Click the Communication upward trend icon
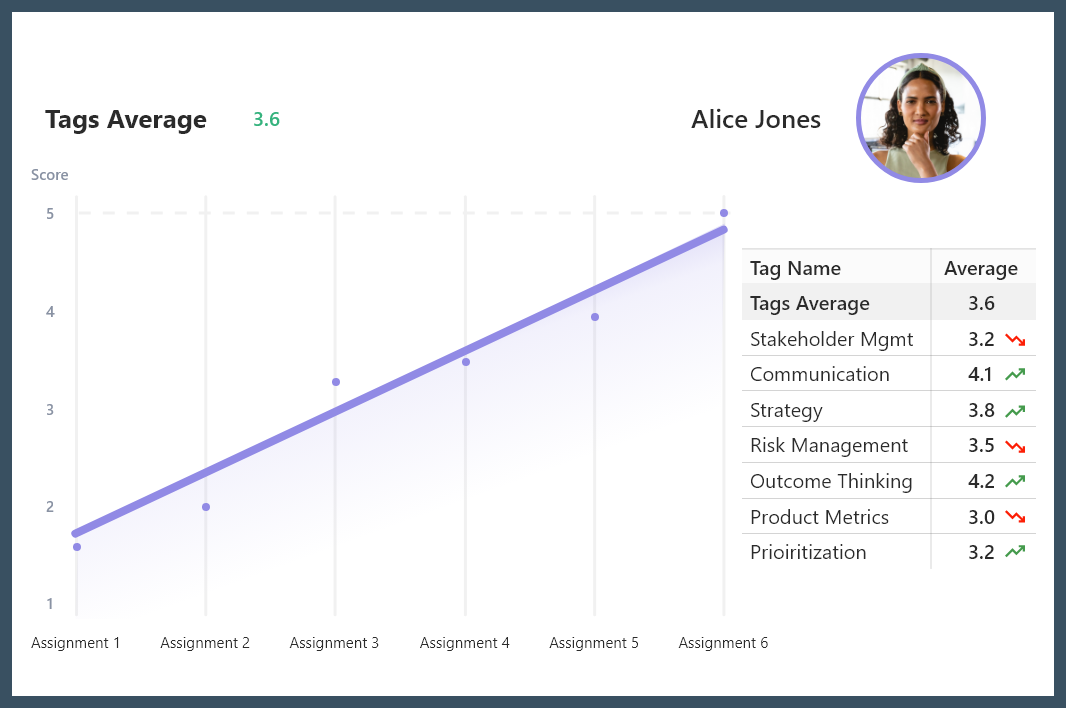Screen dimensions: 1066x708 1016,375
